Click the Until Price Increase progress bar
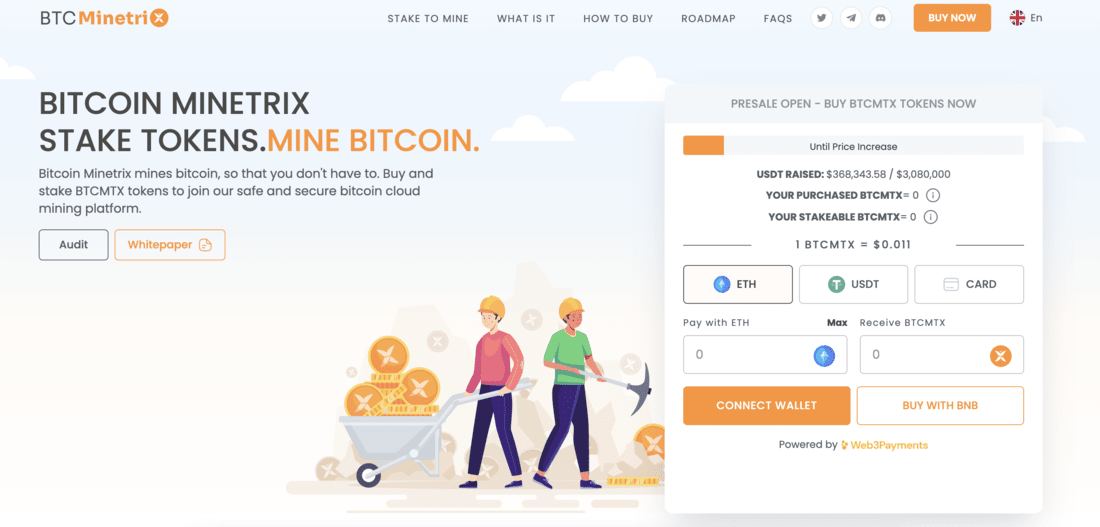1100x527 pixels. pos(853,146)
